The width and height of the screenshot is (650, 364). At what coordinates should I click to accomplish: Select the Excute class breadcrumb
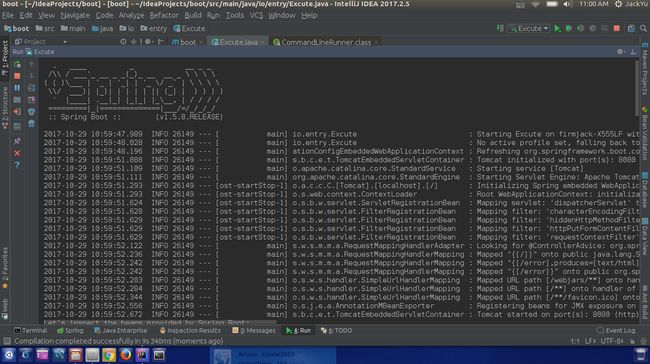pyautogui.click(x=189, y=29)
